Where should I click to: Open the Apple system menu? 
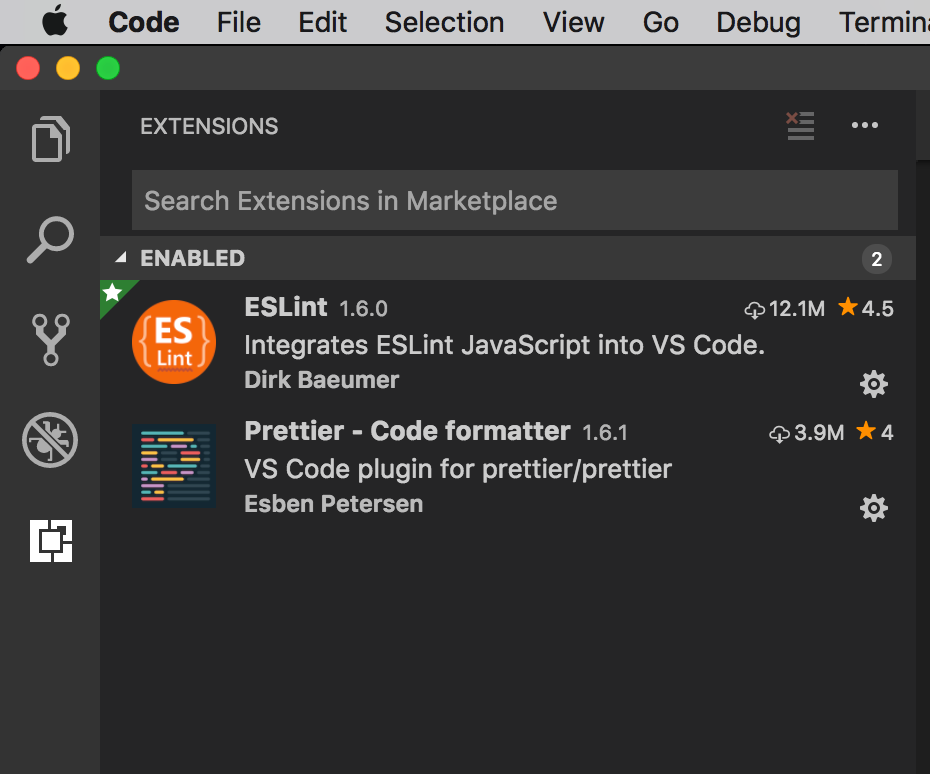point(56,22)
